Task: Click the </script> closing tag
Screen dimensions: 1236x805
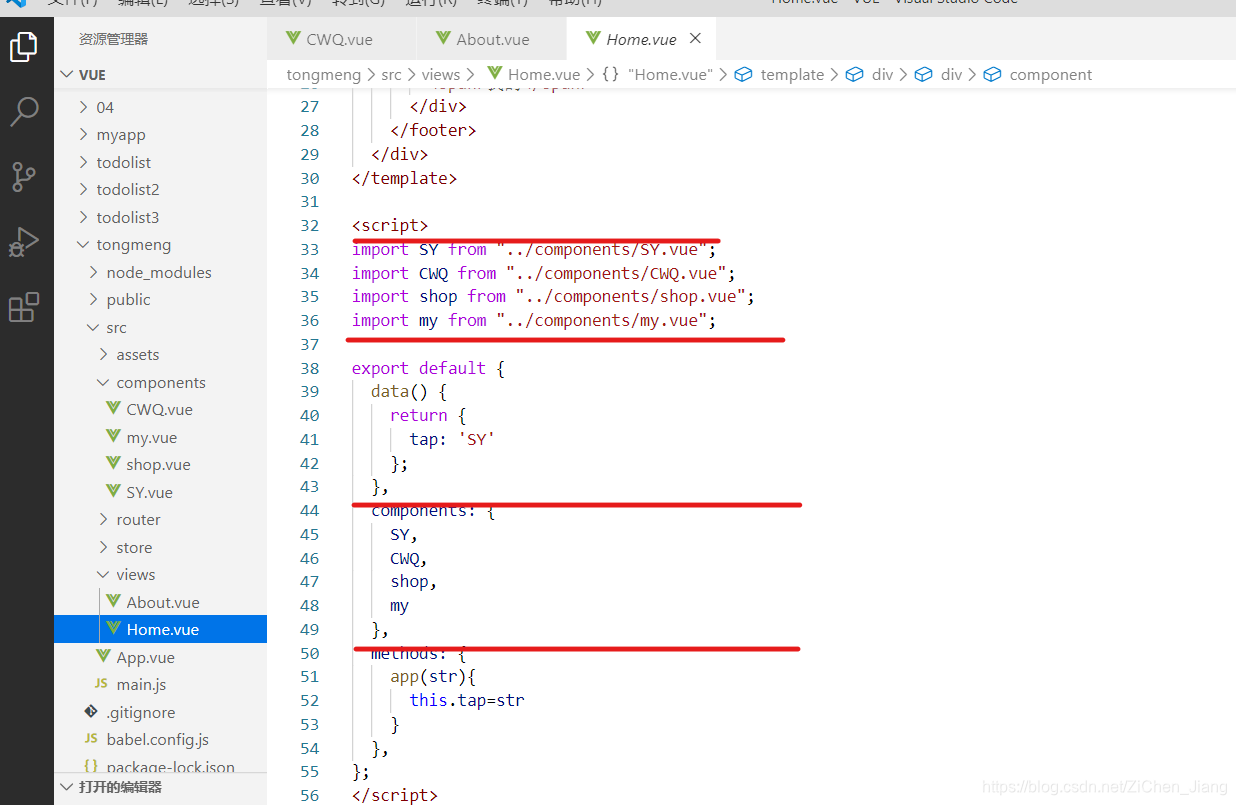Action: (395, 795)
